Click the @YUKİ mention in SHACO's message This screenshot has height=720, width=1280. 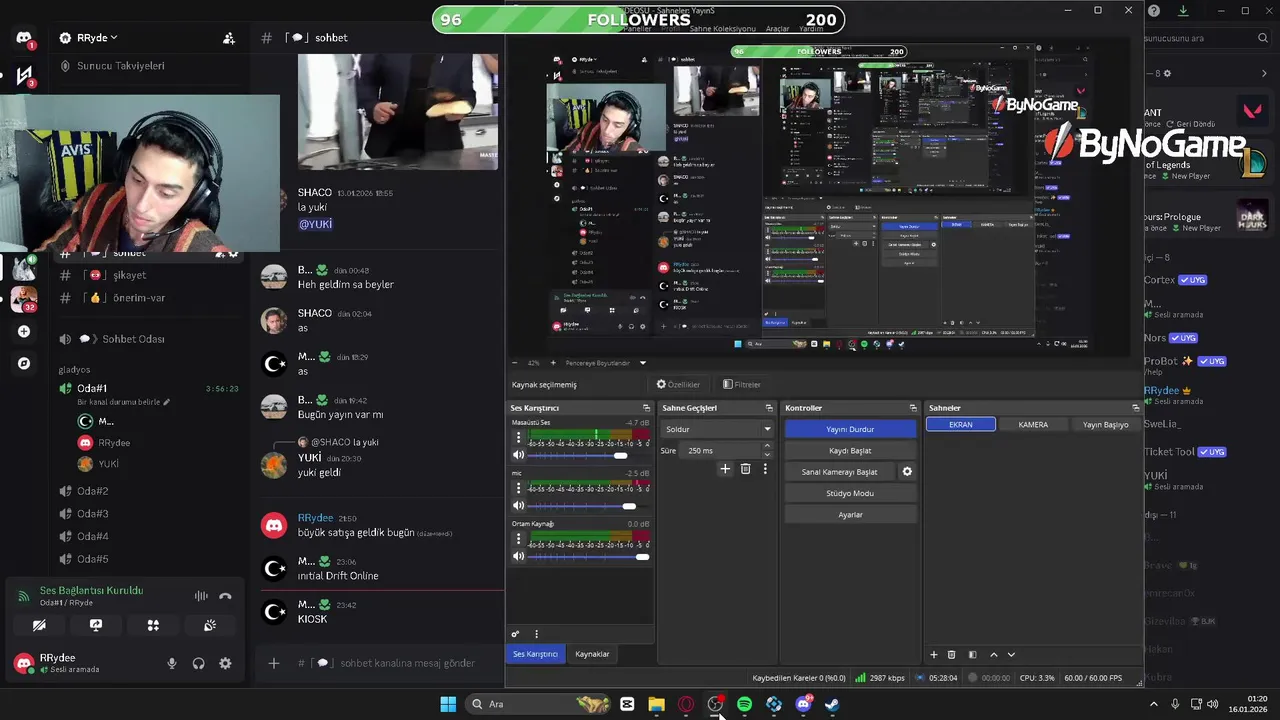(315, 224)
